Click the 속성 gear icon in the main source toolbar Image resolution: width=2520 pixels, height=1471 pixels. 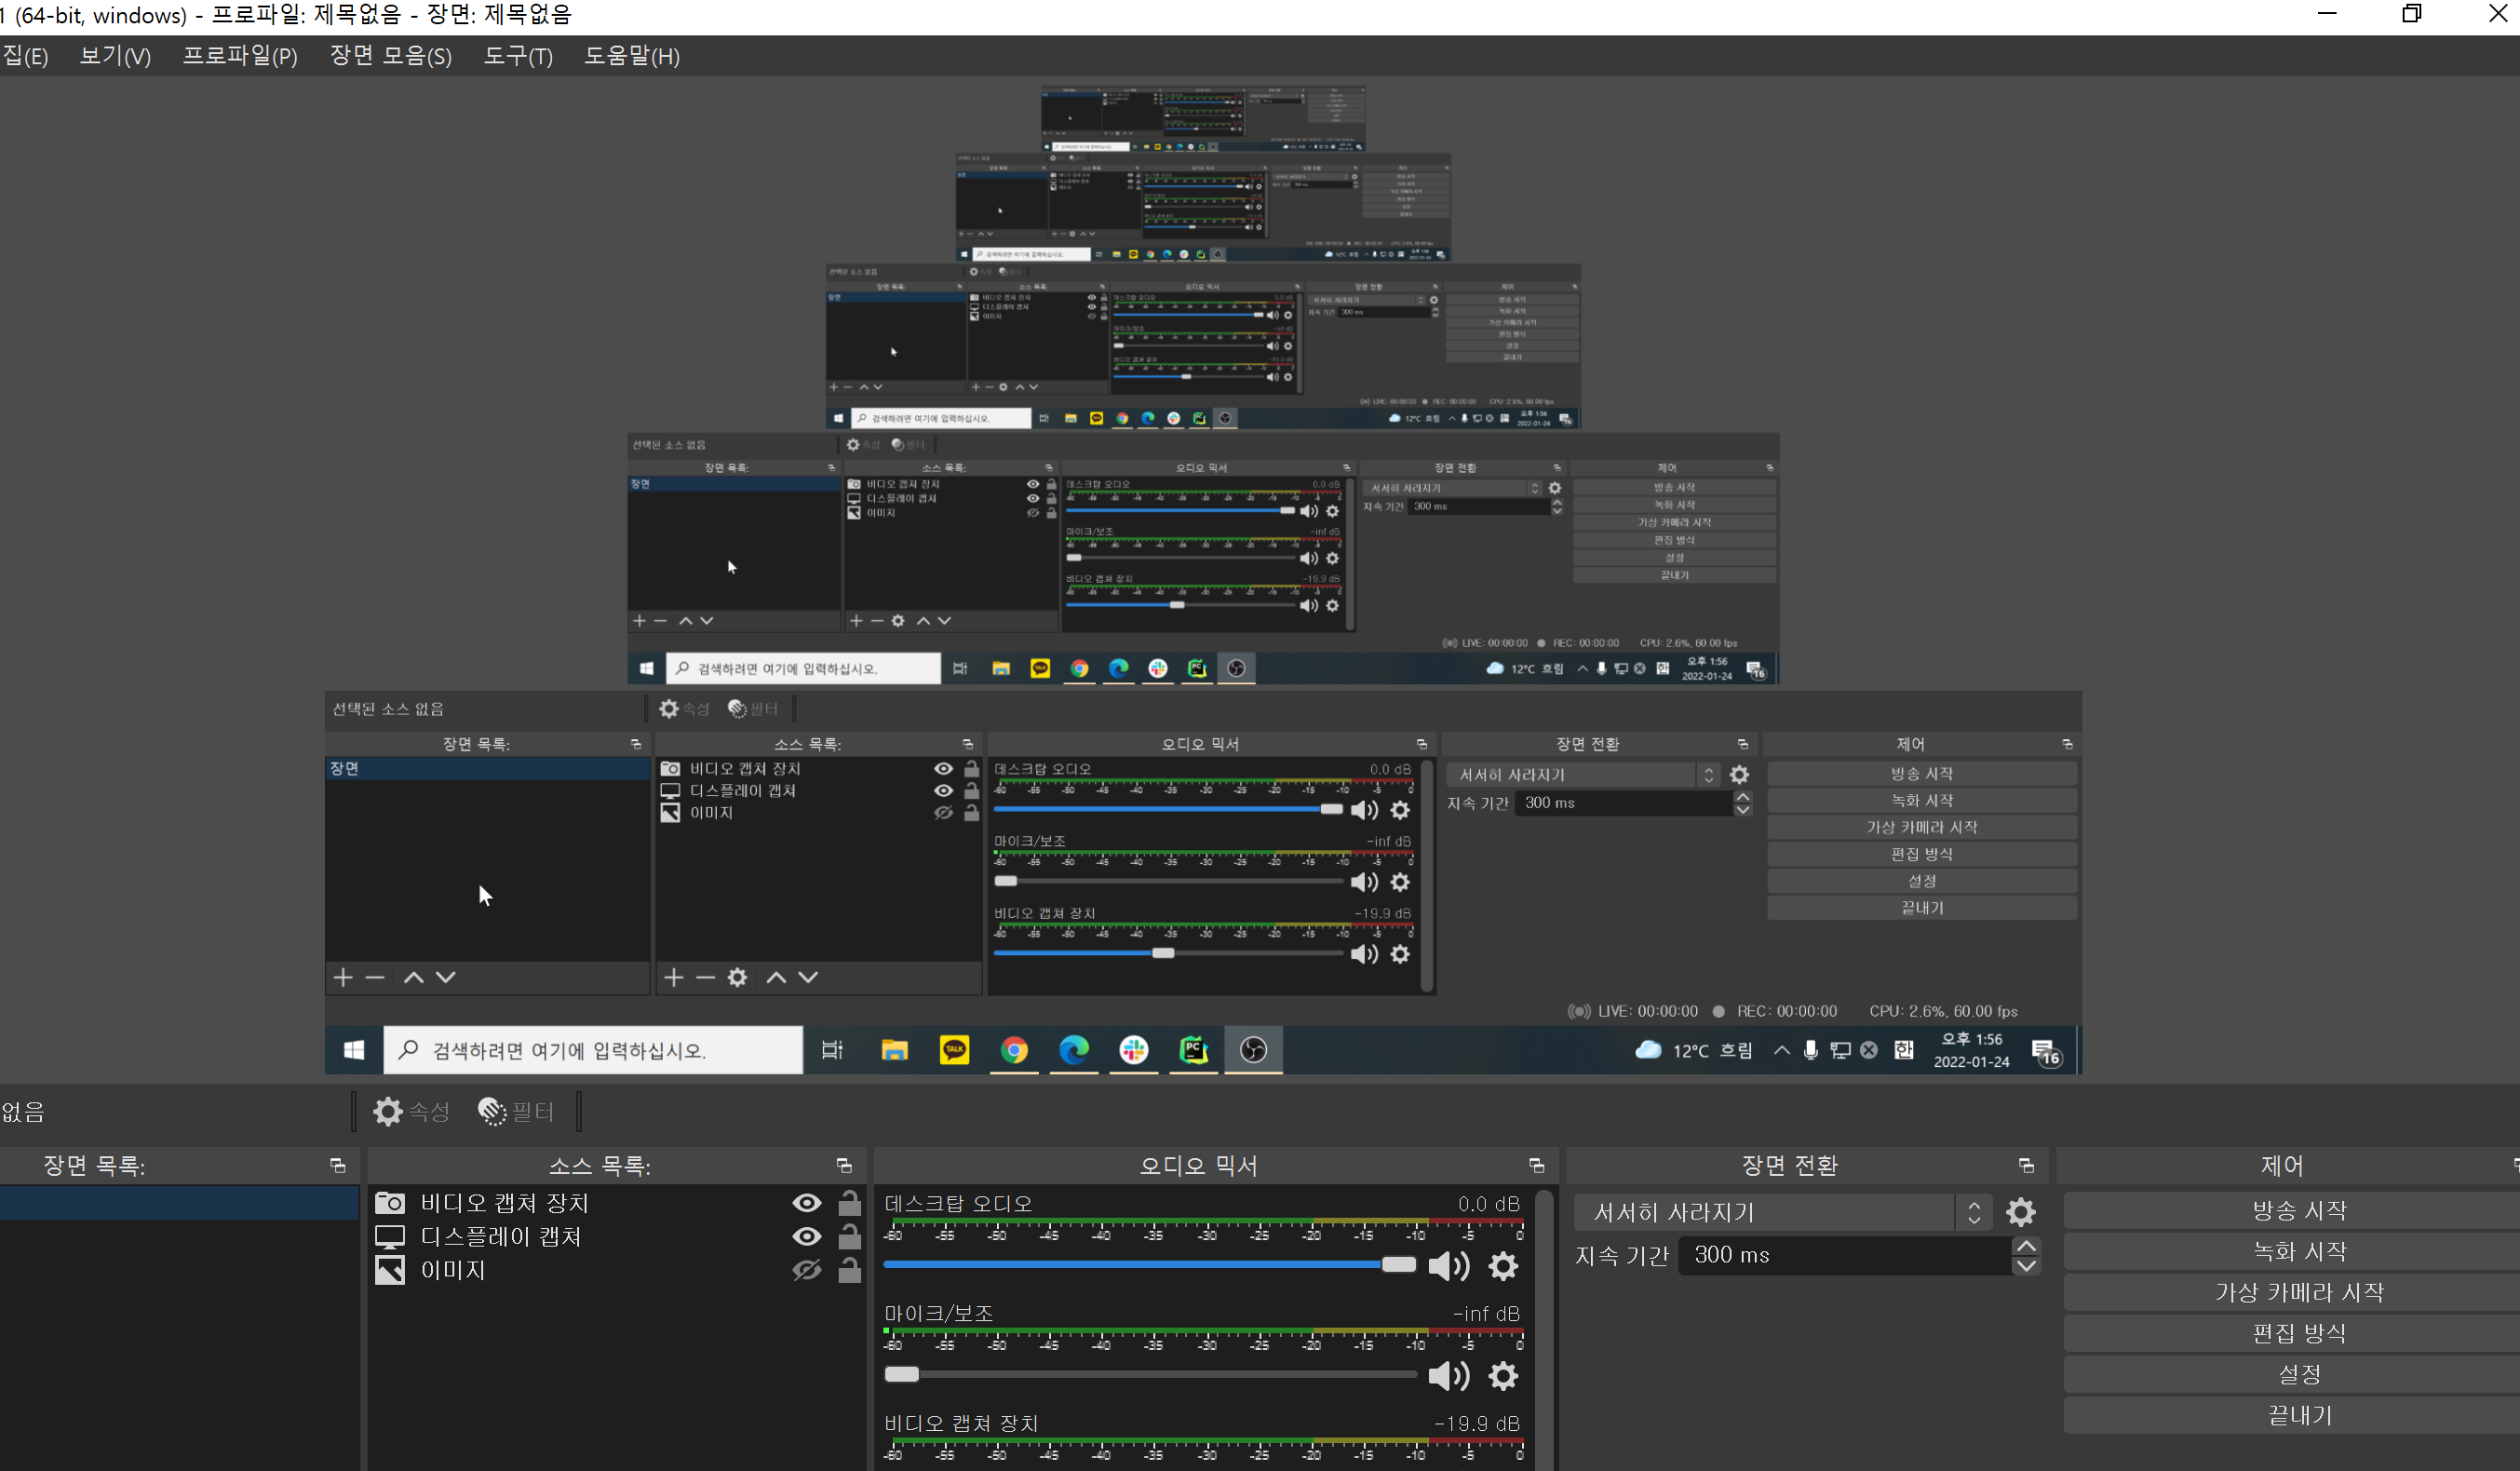(x=388, y=1111)
